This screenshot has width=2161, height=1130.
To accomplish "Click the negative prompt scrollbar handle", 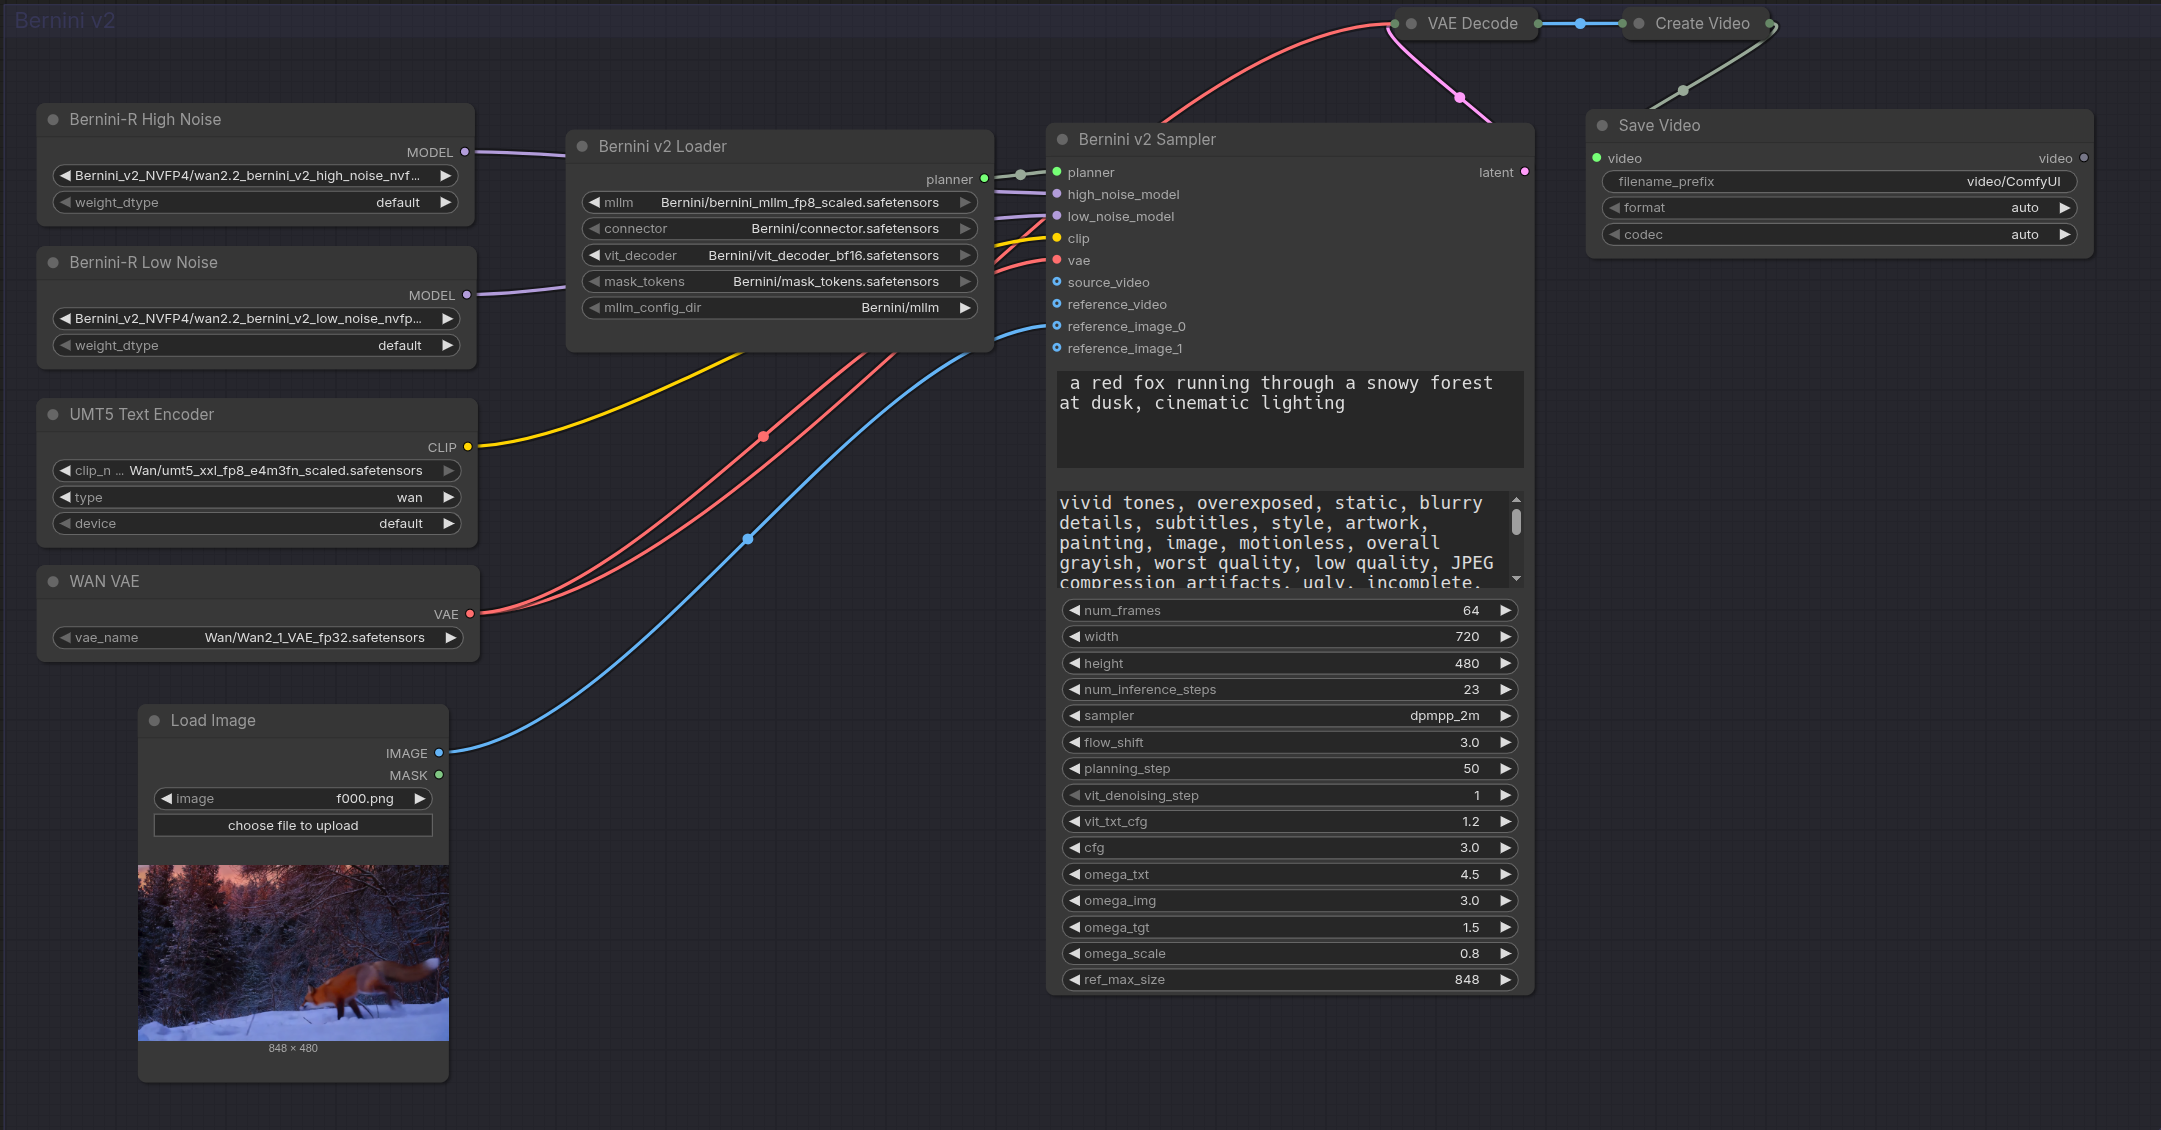I will [x=1516, y=522].
